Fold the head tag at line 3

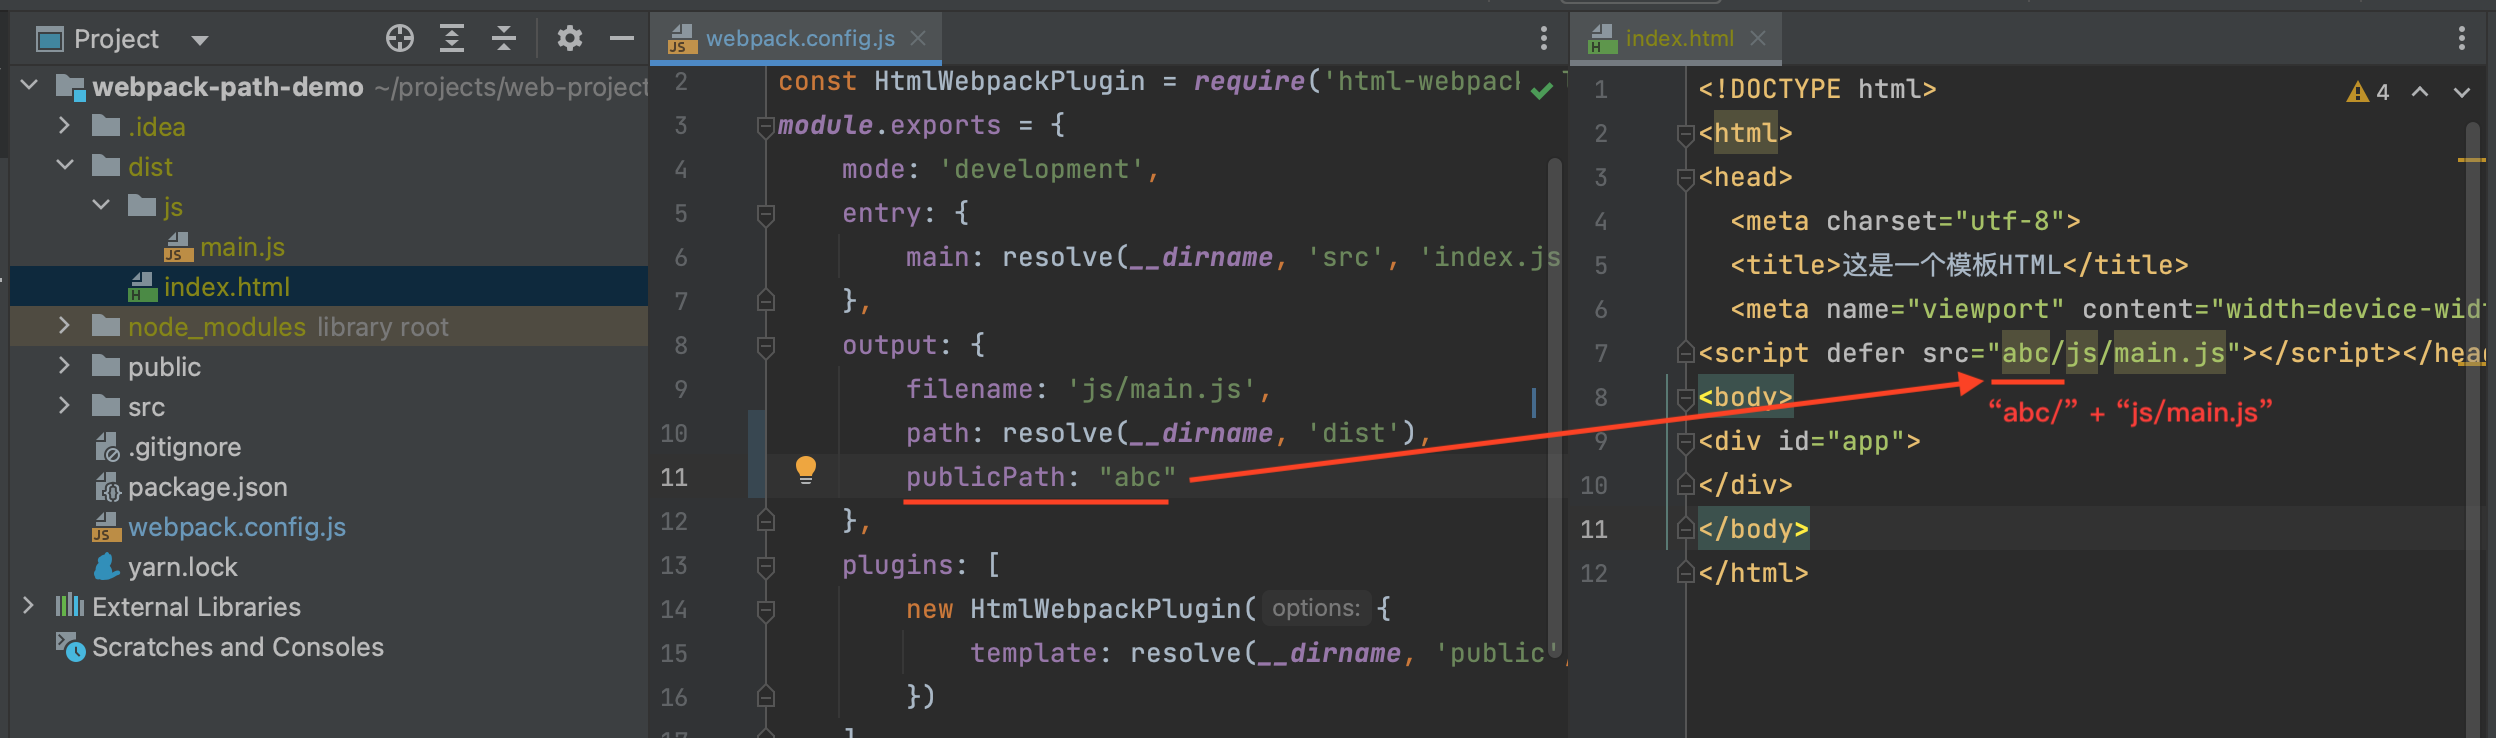tap(1685, 178)
